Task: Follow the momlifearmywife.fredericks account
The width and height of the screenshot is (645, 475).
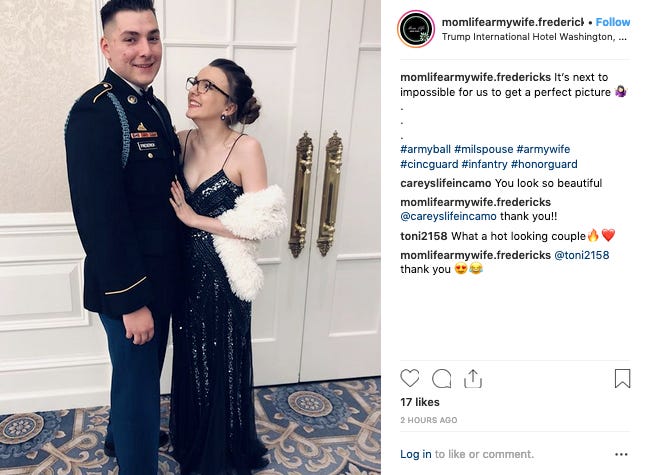Action: (613, 22)
